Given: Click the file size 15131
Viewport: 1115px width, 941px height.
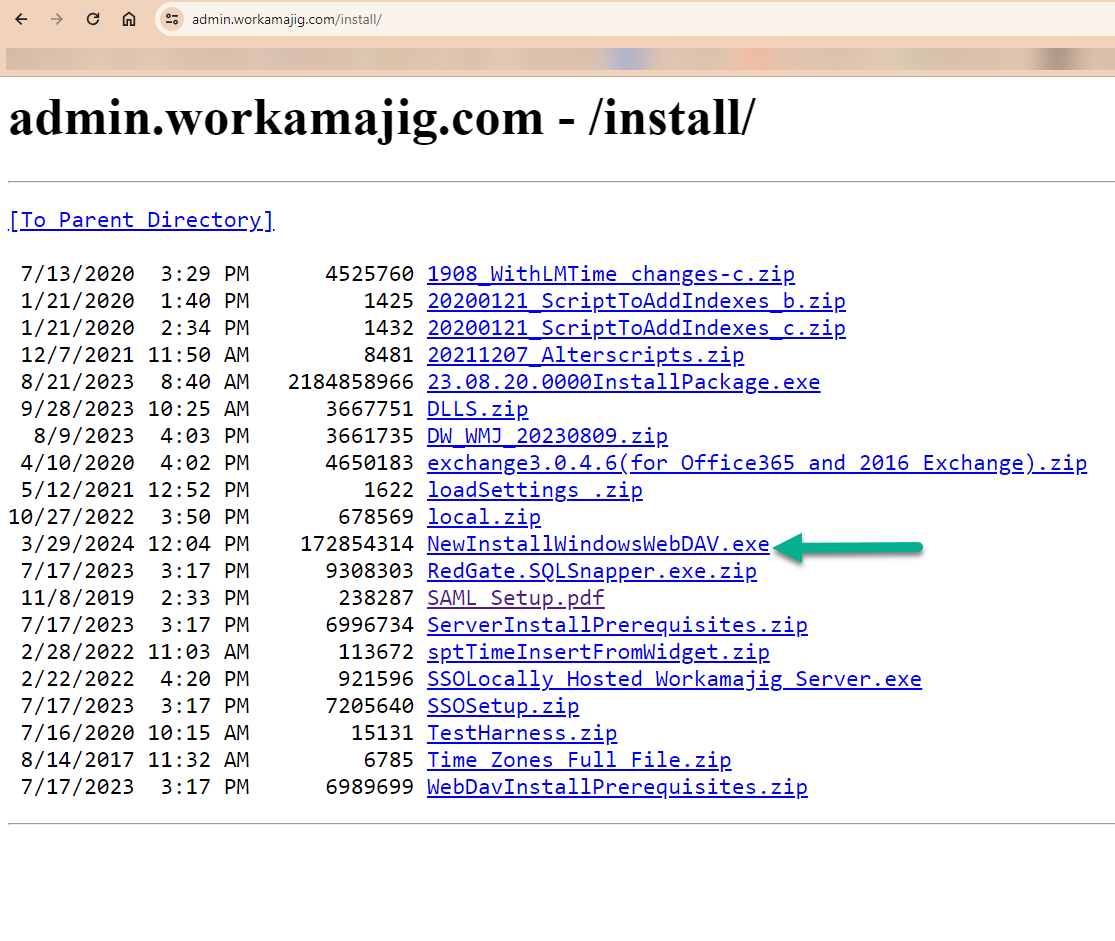Looking at the screenshot, I should click(383, 734).
